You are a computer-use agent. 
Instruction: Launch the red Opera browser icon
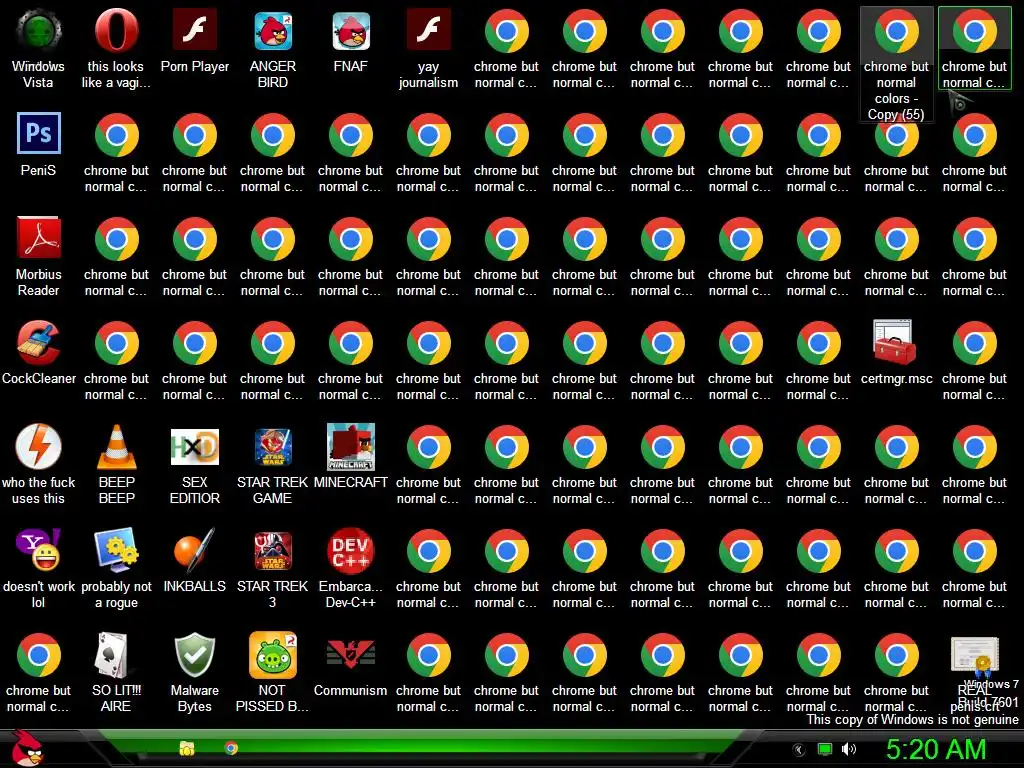click(x=116, y=30)
